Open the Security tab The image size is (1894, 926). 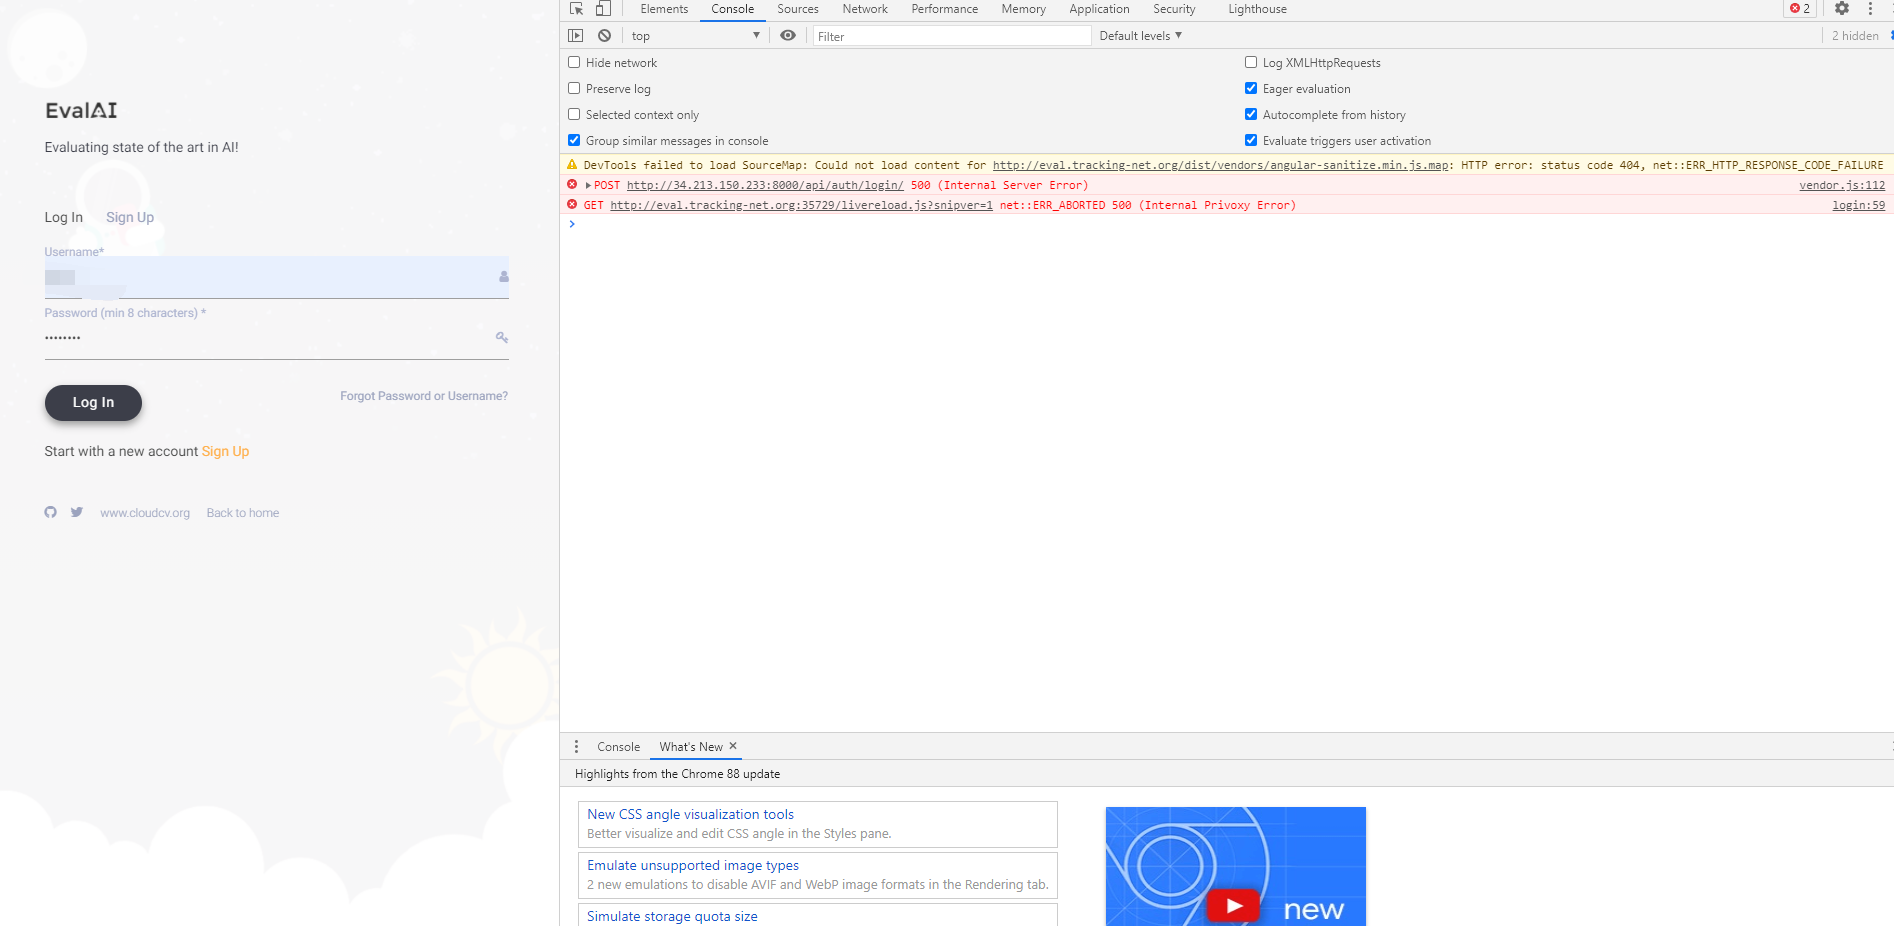pos(1174,9)
